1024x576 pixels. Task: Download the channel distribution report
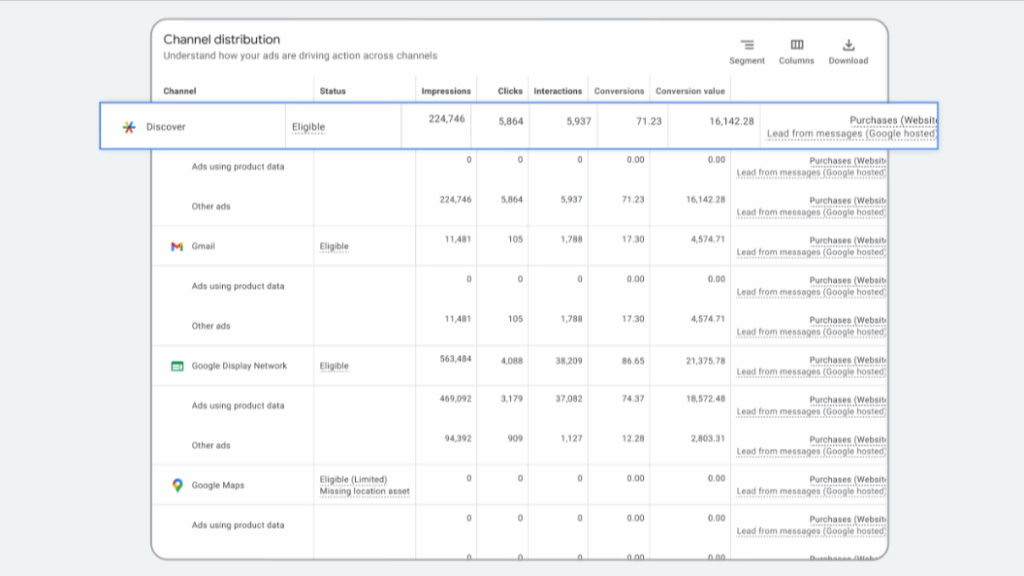tap(848, 52)
